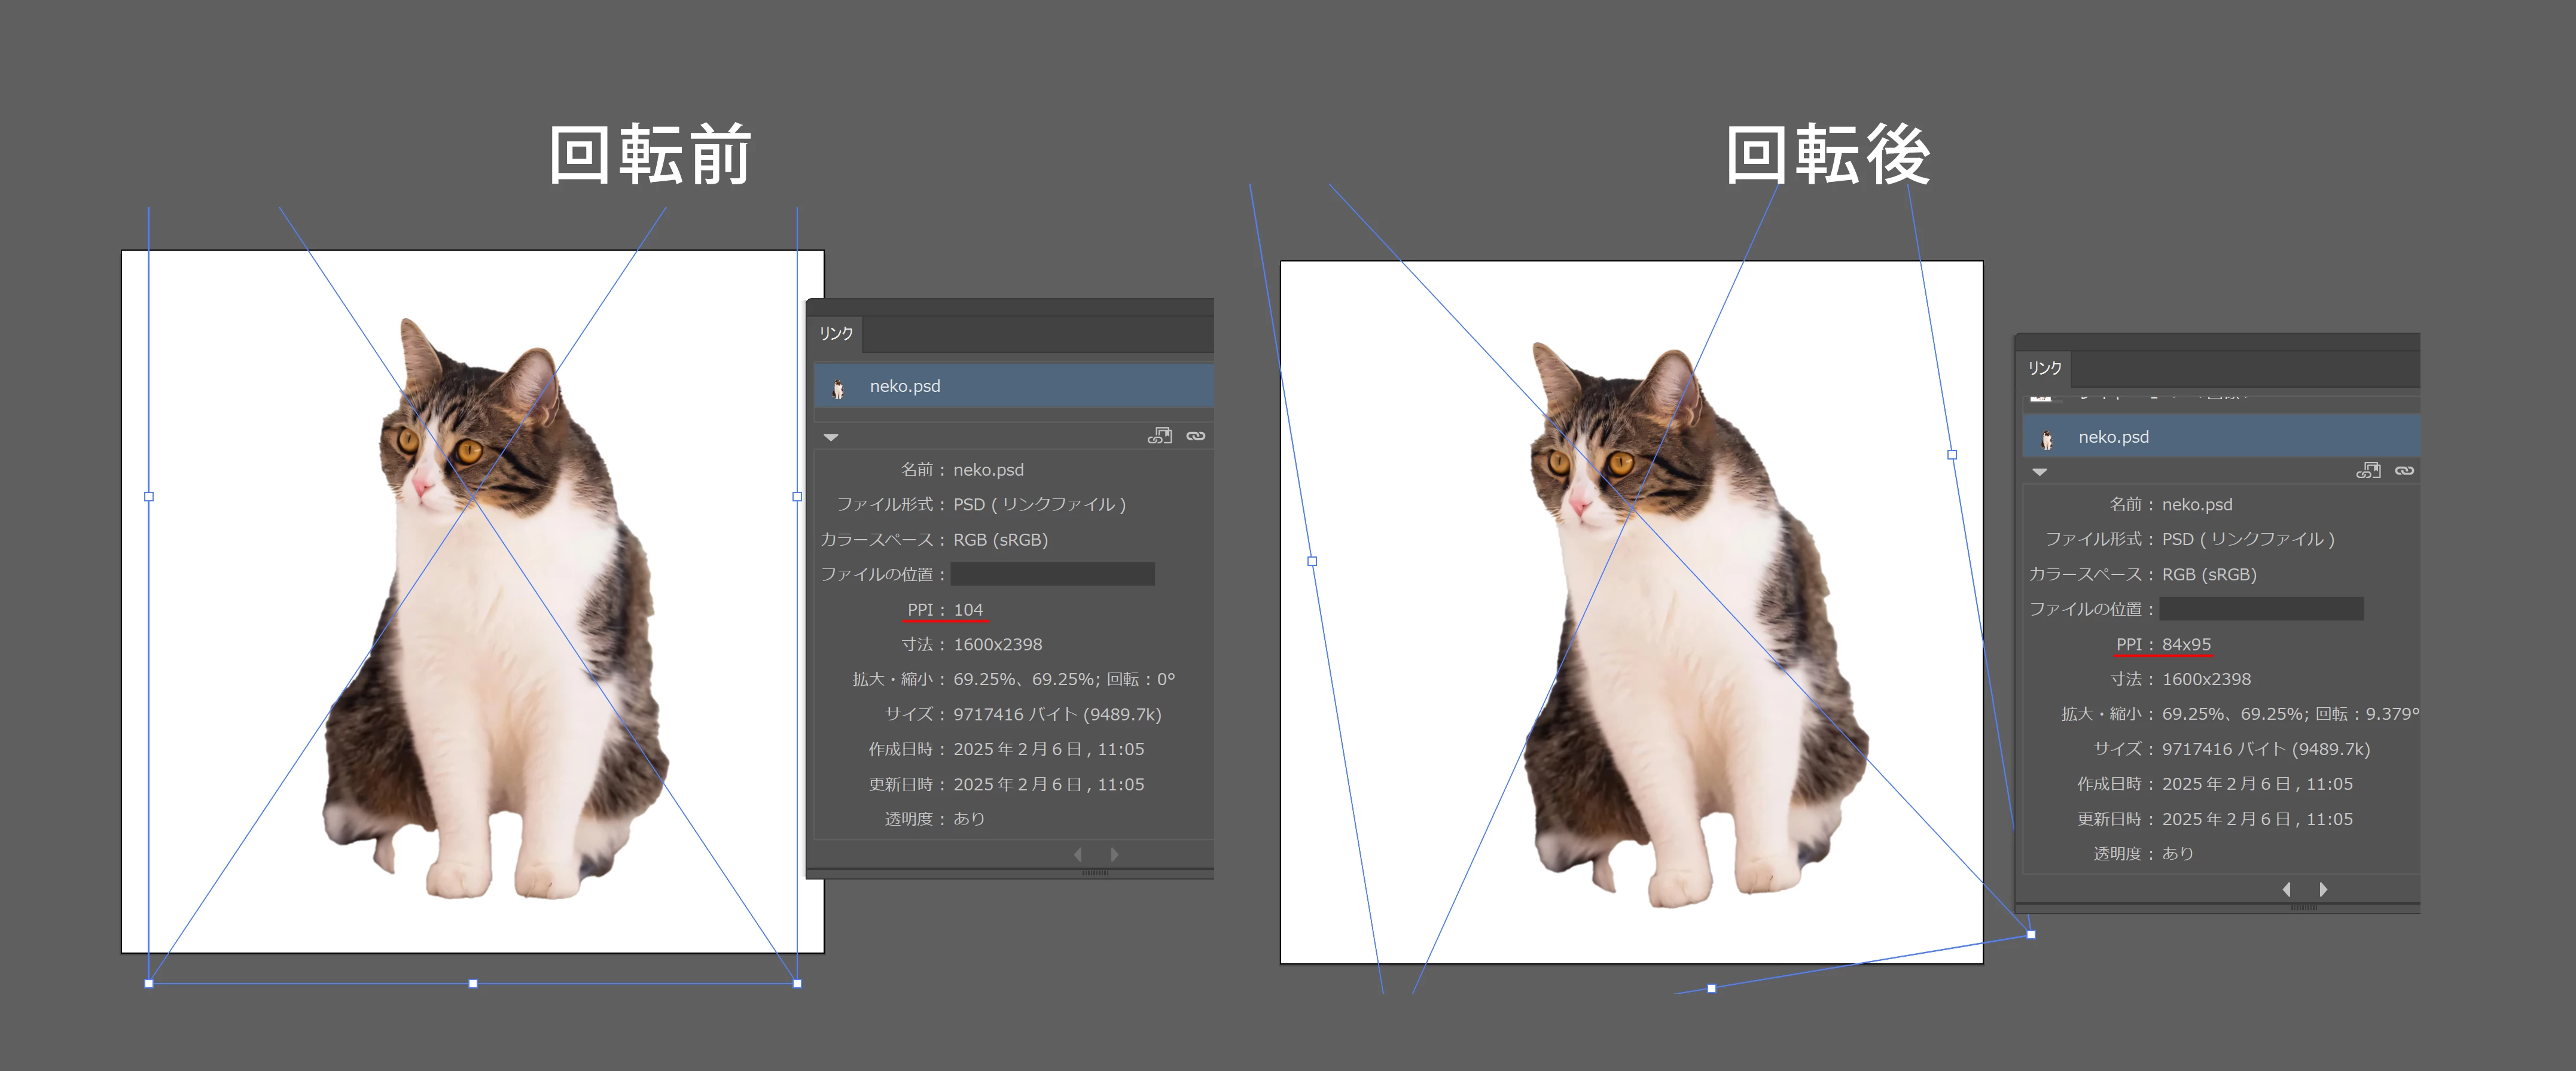Click ファイルの位置 field in right panel
Screen dimensions: 2576x1071
[x=2261, y=609]
